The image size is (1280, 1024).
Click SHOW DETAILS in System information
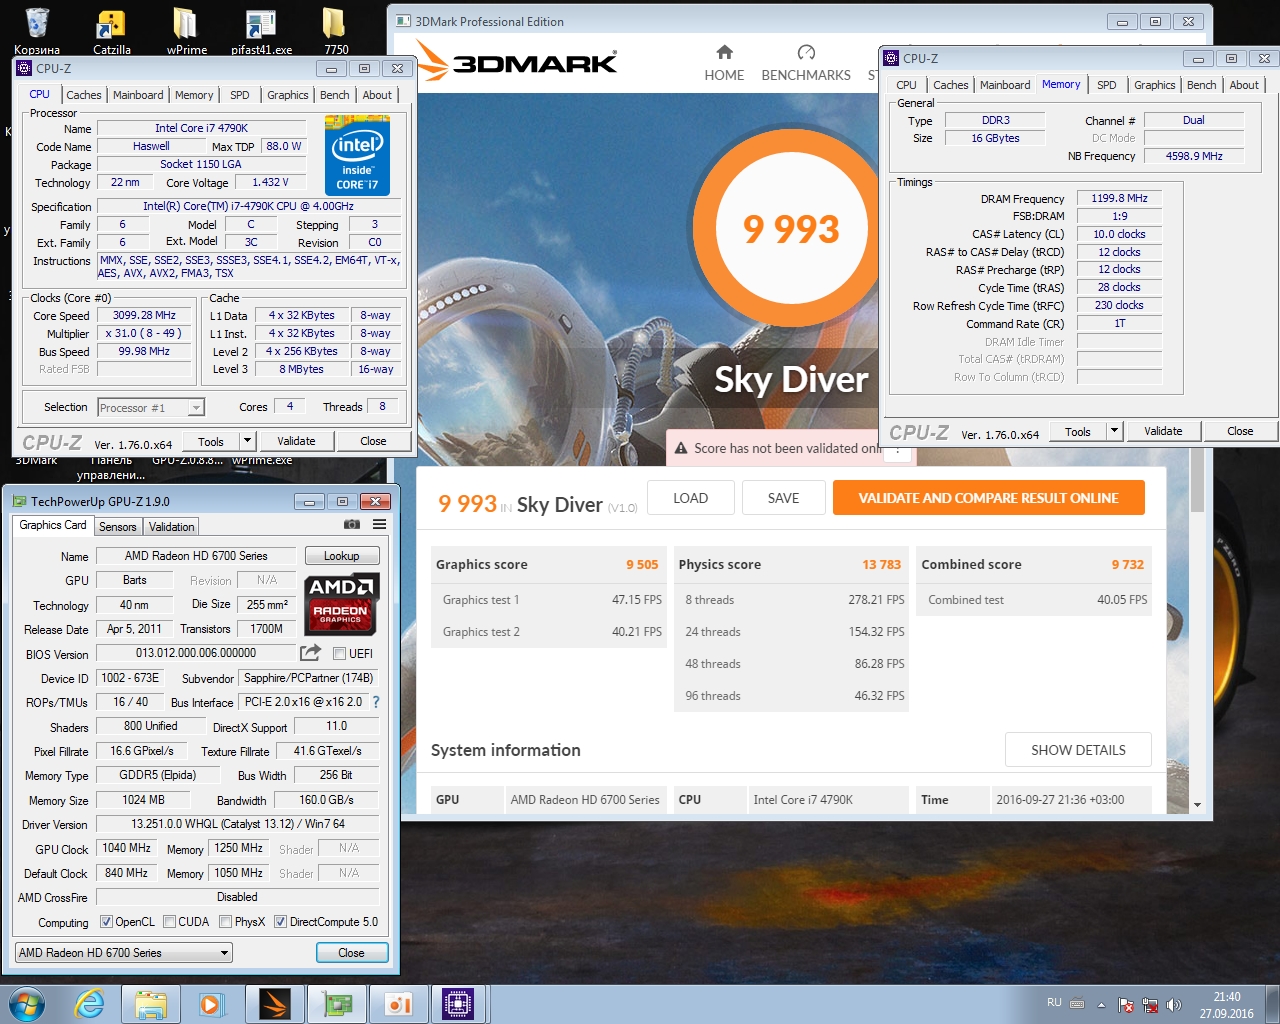[1078, 750]
